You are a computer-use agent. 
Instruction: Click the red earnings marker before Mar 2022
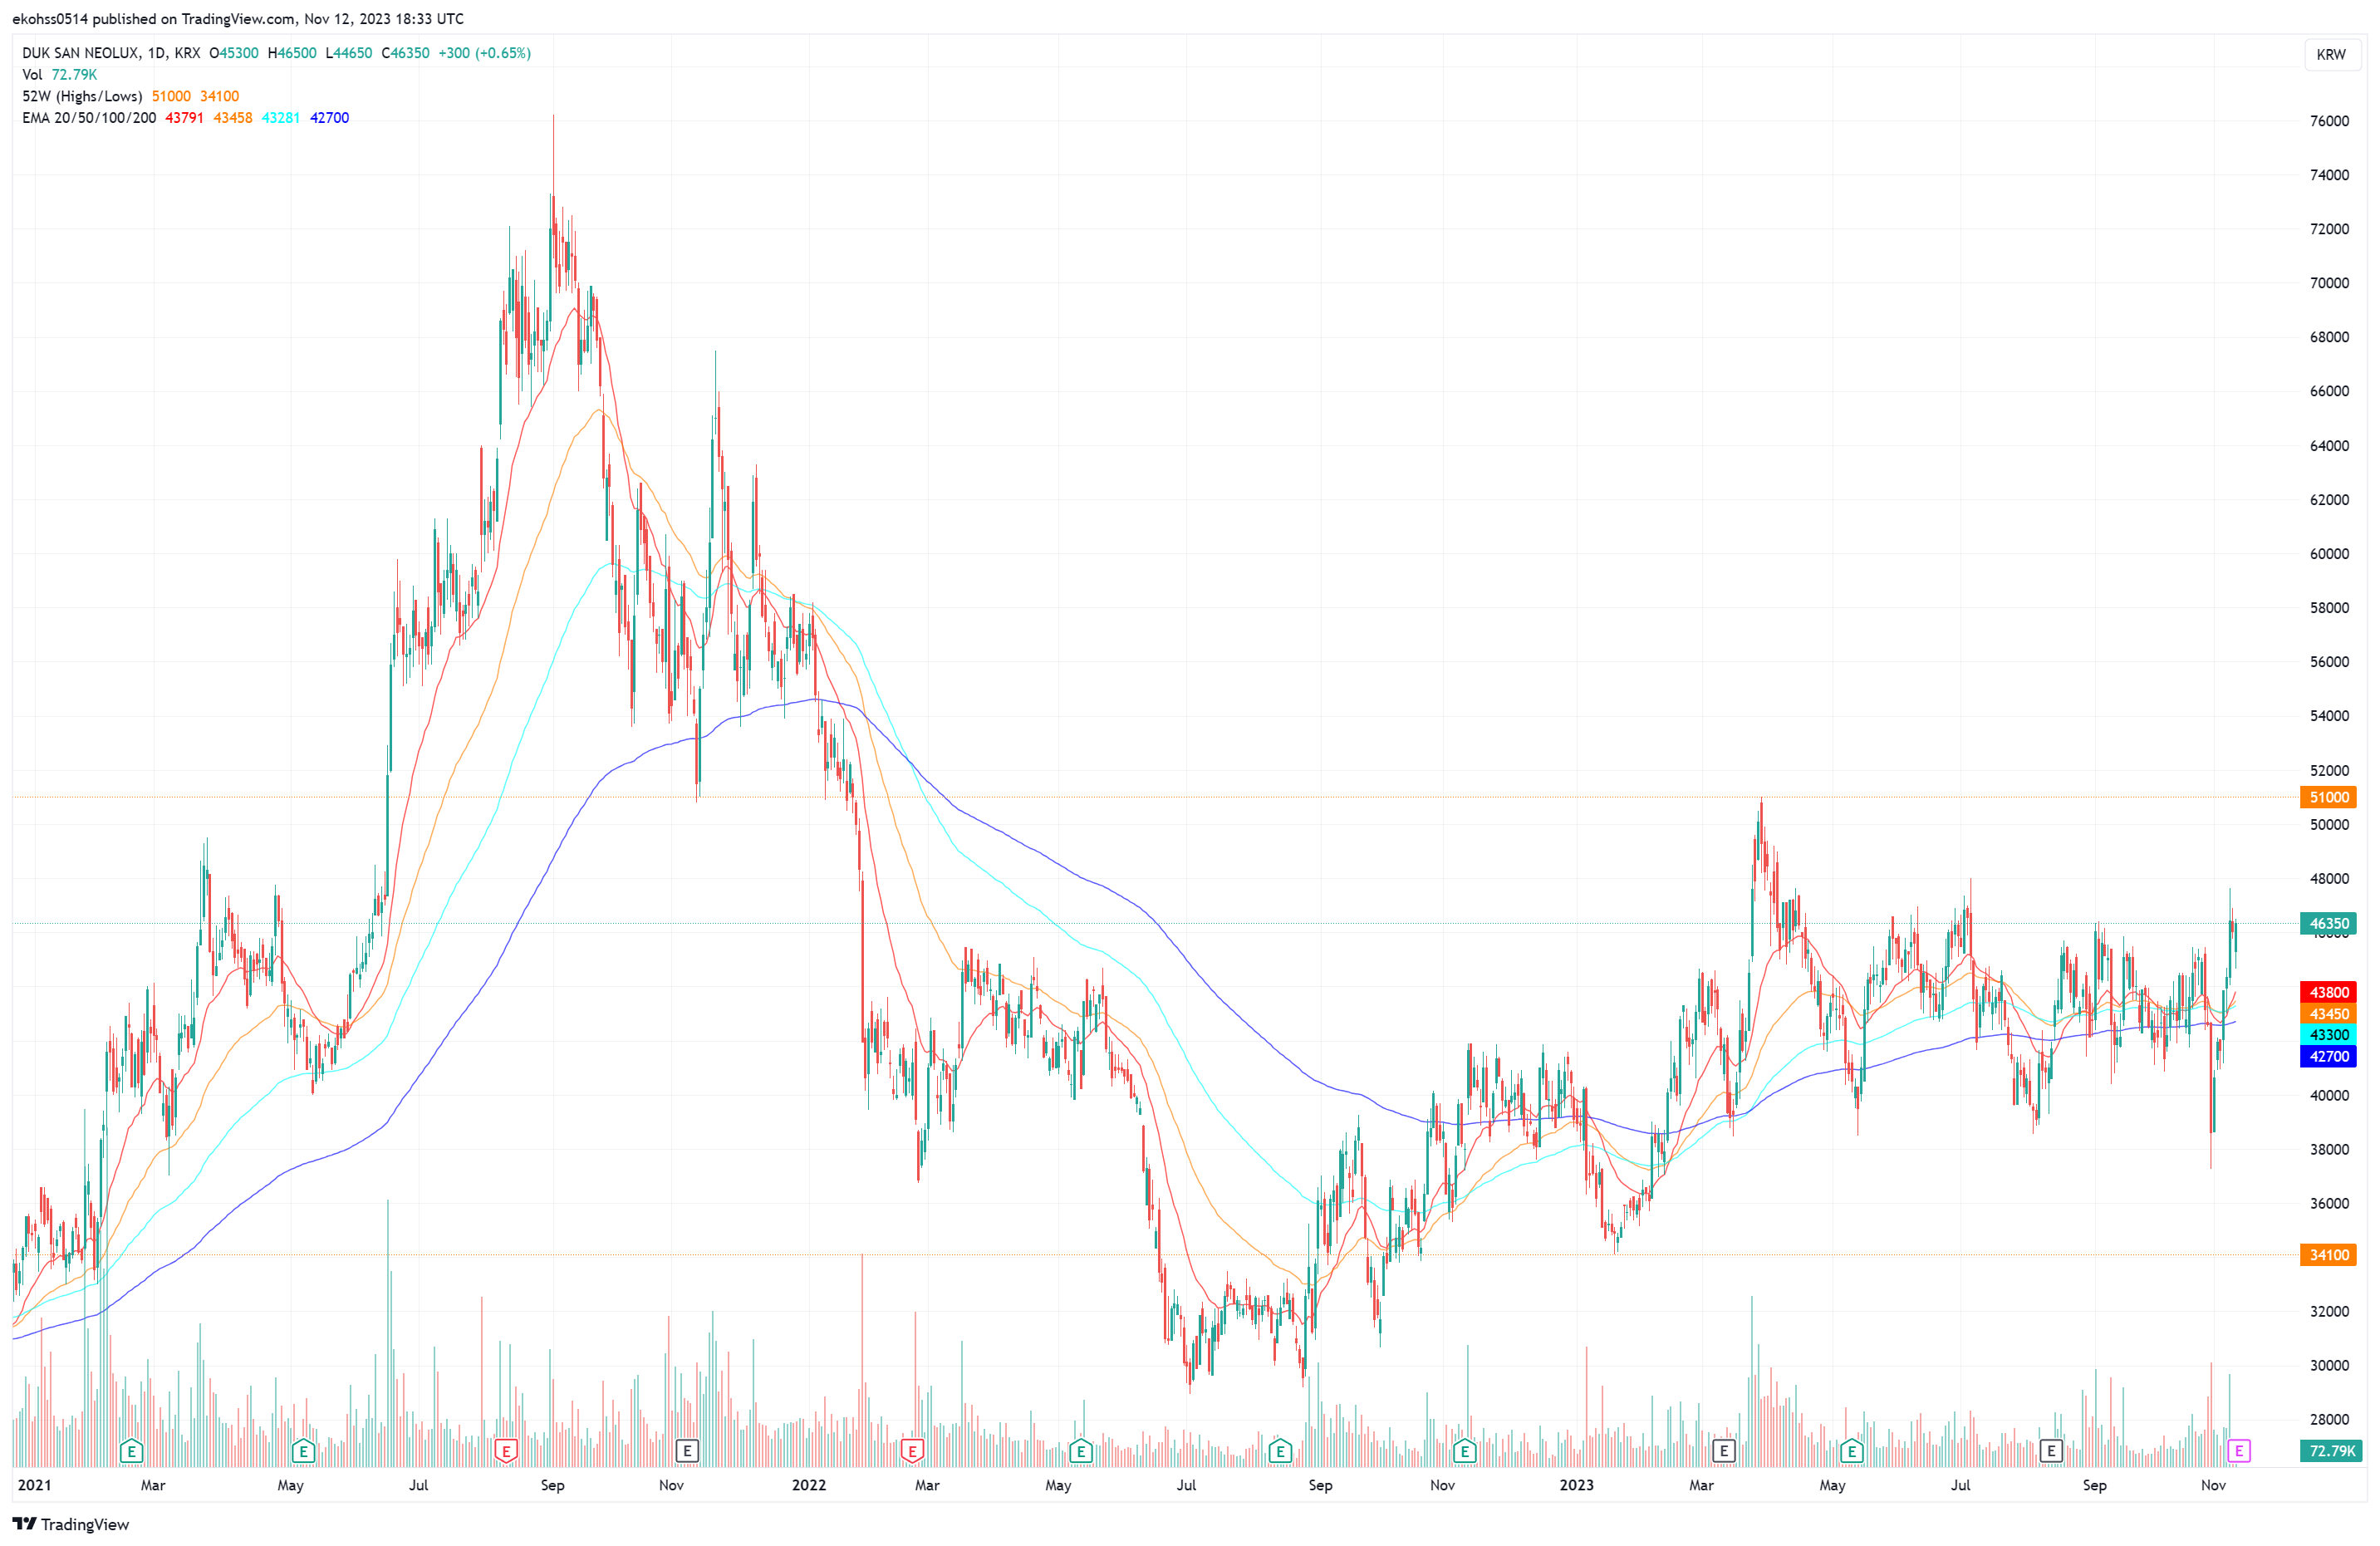912,1451
